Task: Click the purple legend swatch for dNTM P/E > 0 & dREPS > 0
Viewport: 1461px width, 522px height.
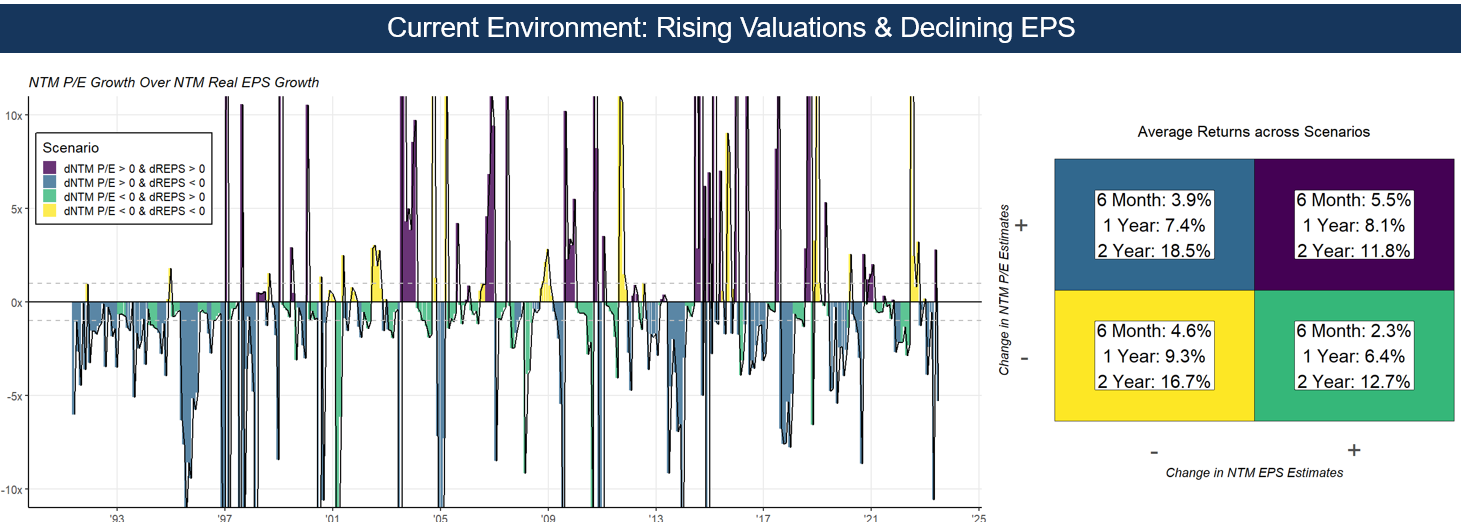Action: [x=50, y=168]
